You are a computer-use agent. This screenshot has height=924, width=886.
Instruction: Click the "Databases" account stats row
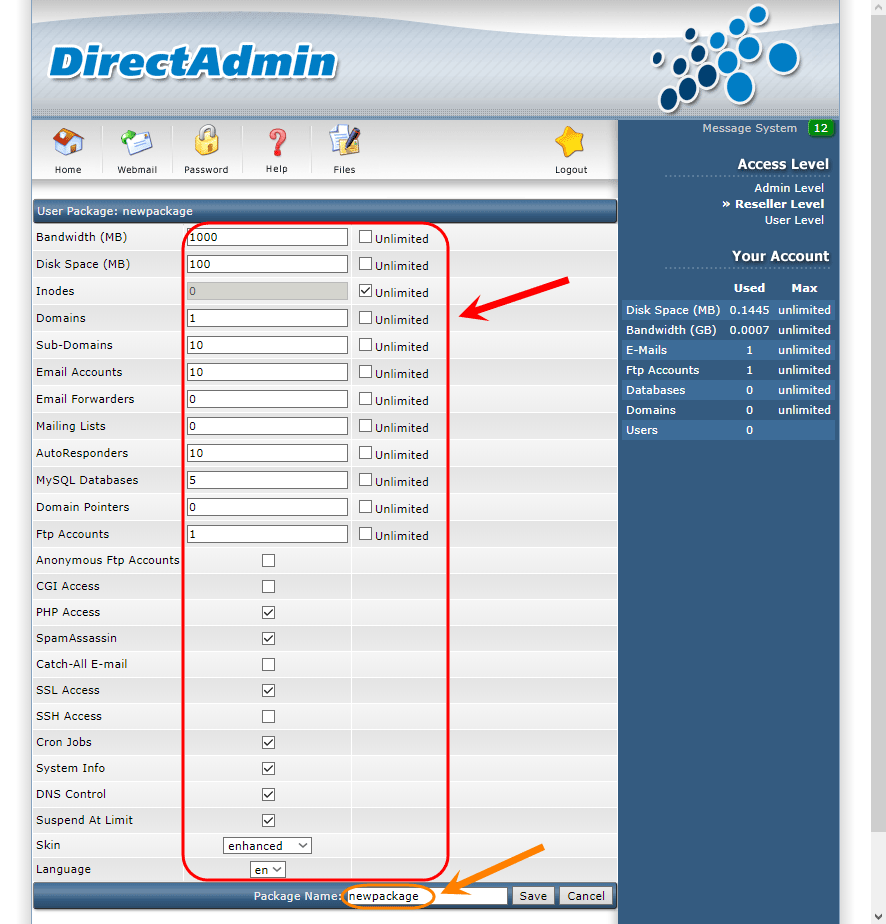pos(728,390)
